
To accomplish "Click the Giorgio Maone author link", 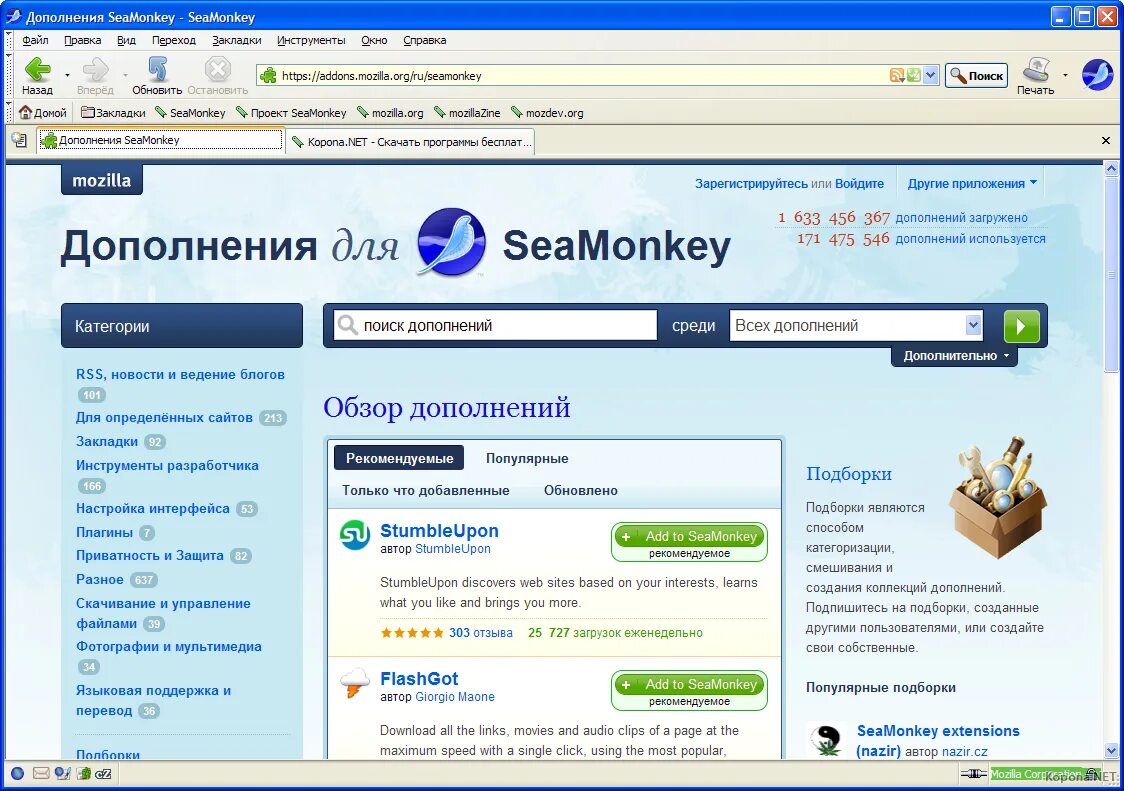I will [x=455, y=696].
